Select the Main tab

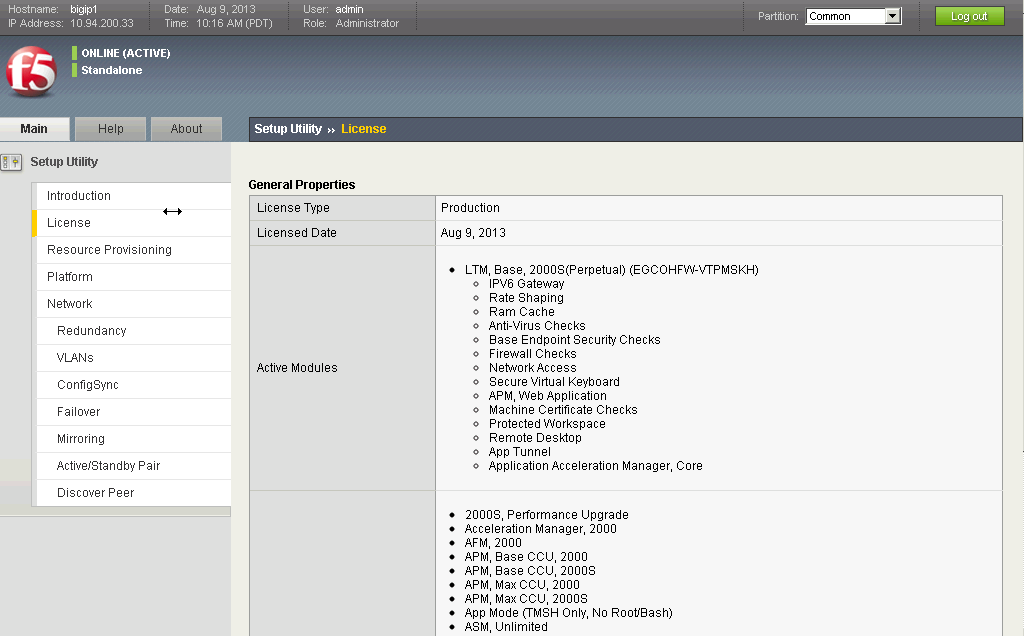(x=35, y=128)
